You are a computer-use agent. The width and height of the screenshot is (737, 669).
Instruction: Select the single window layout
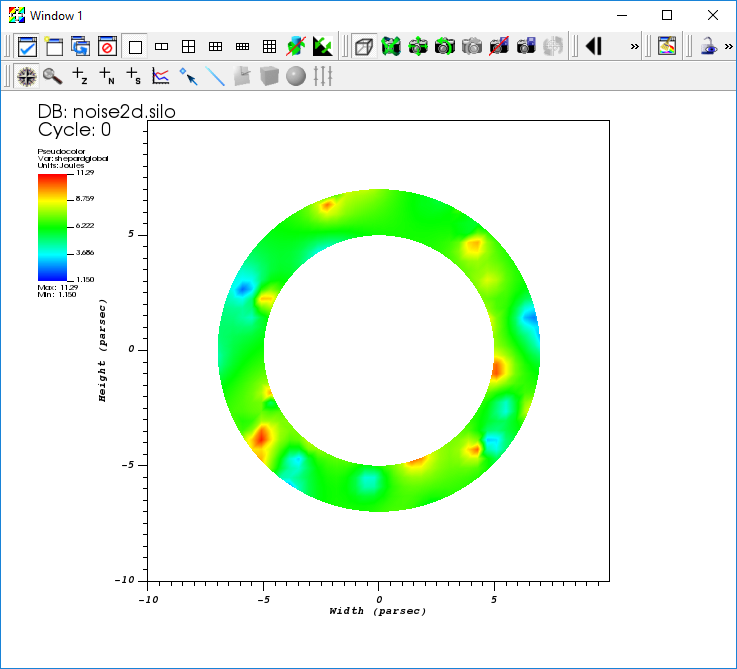(135, 47)
